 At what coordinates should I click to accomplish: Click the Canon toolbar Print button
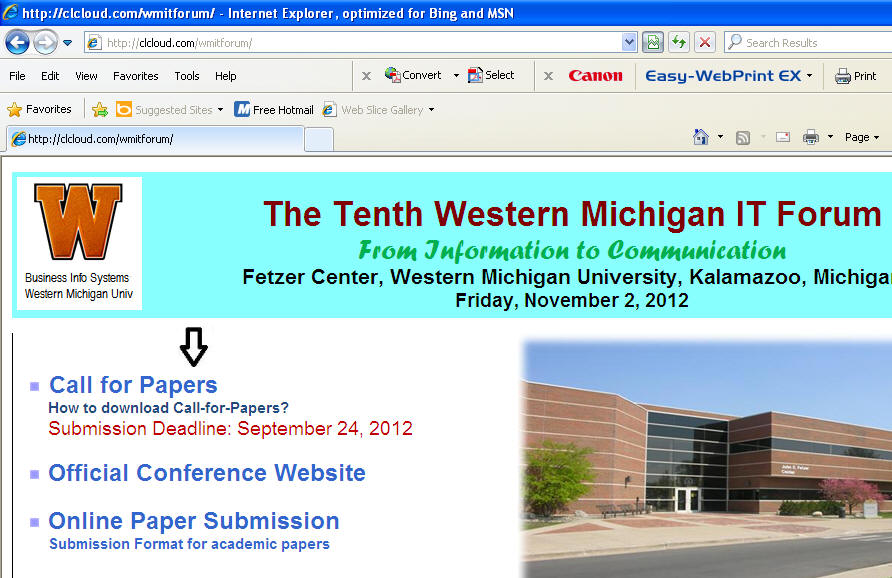855,76
